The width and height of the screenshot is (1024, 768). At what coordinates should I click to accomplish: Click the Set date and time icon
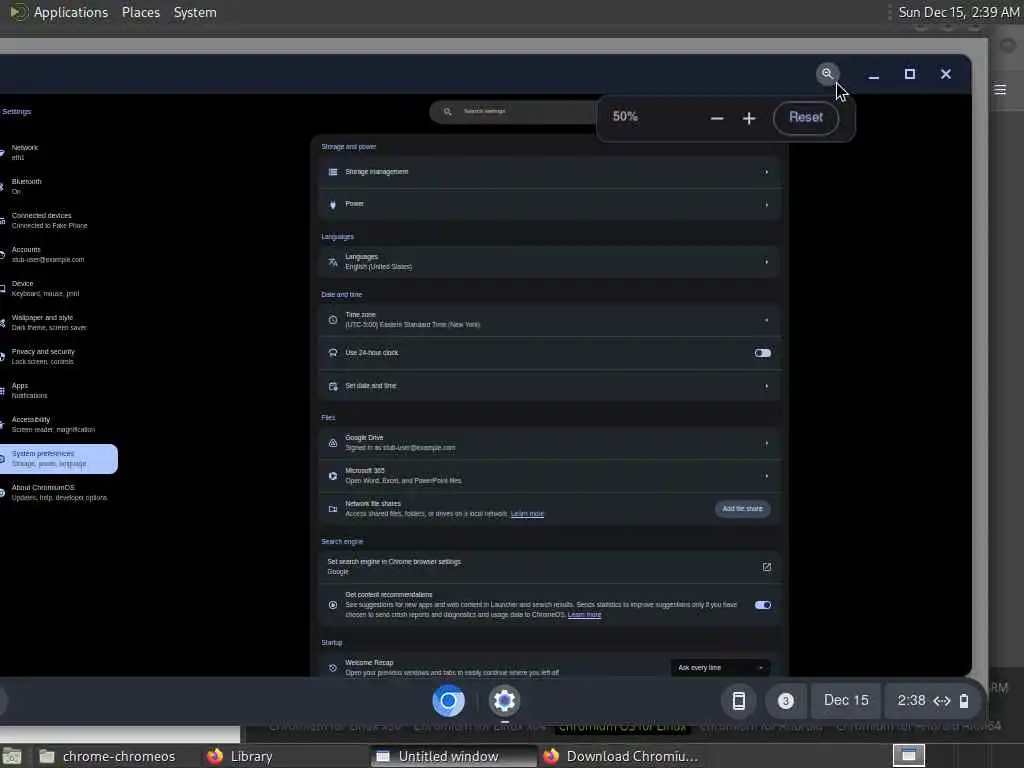point(333,386)
